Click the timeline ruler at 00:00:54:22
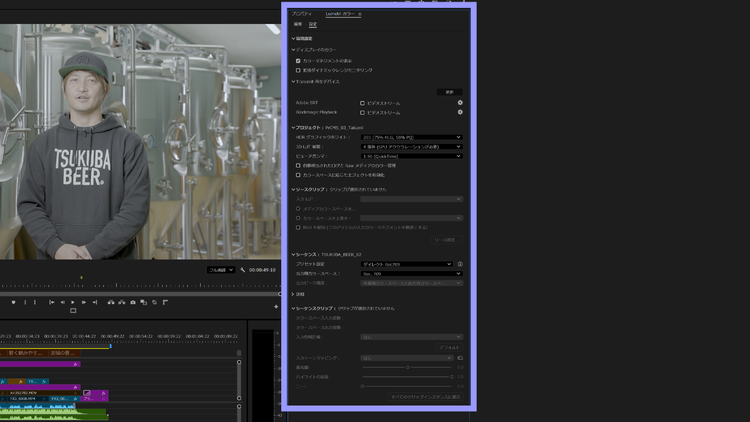Viewport: 750px width, 422px height. coord(141,336)
